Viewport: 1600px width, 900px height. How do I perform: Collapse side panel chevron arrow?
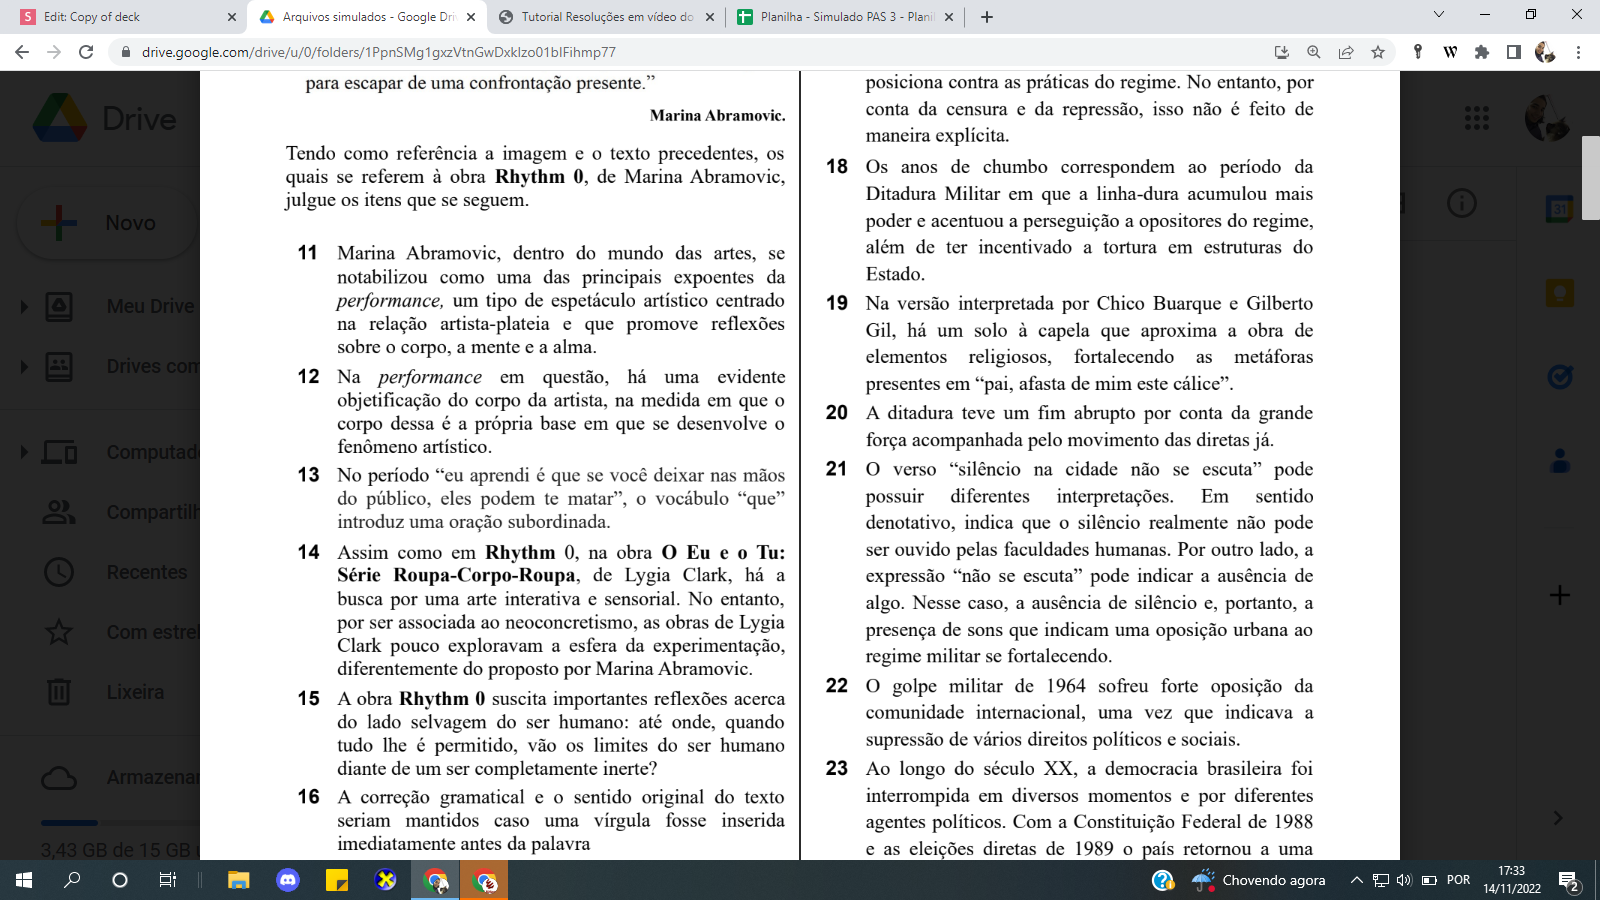click(1558, 818)
